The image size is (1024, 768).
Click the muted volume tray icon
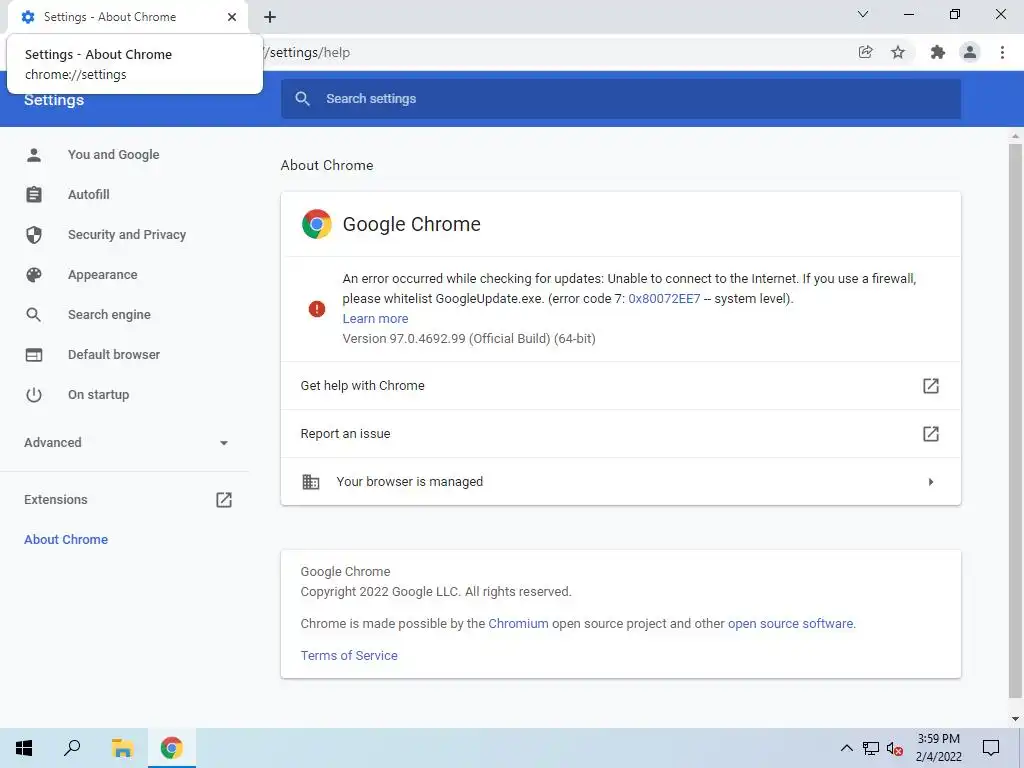click(895, 748)
